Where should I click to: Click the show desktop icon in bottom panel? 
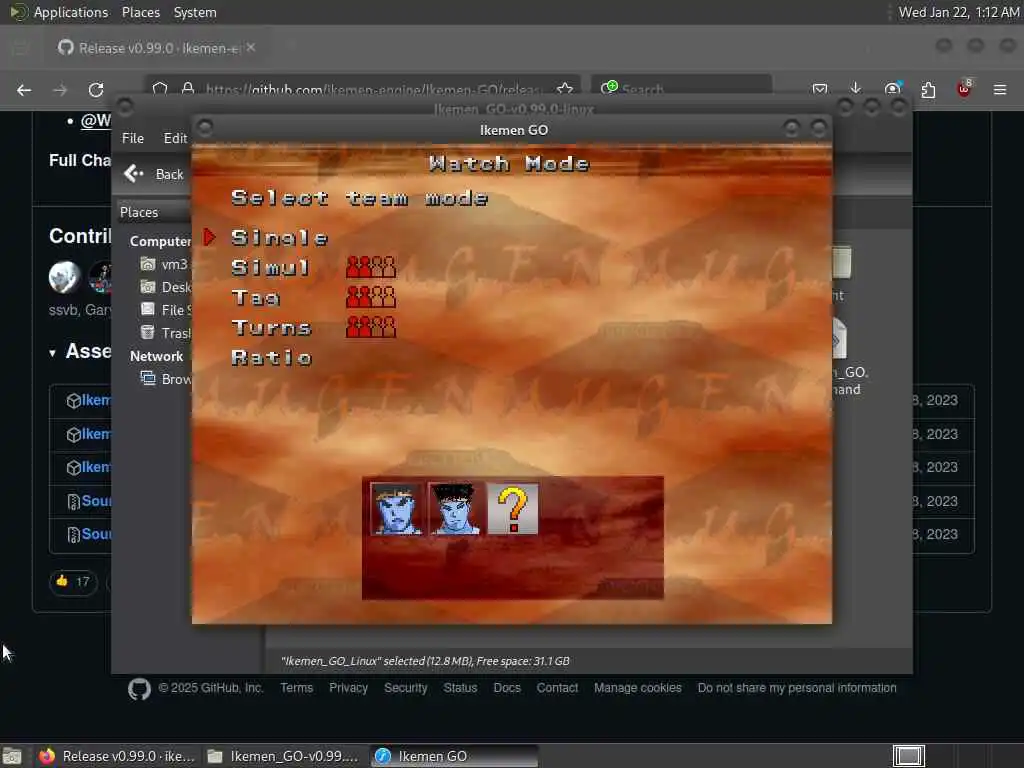pos(12,756)
